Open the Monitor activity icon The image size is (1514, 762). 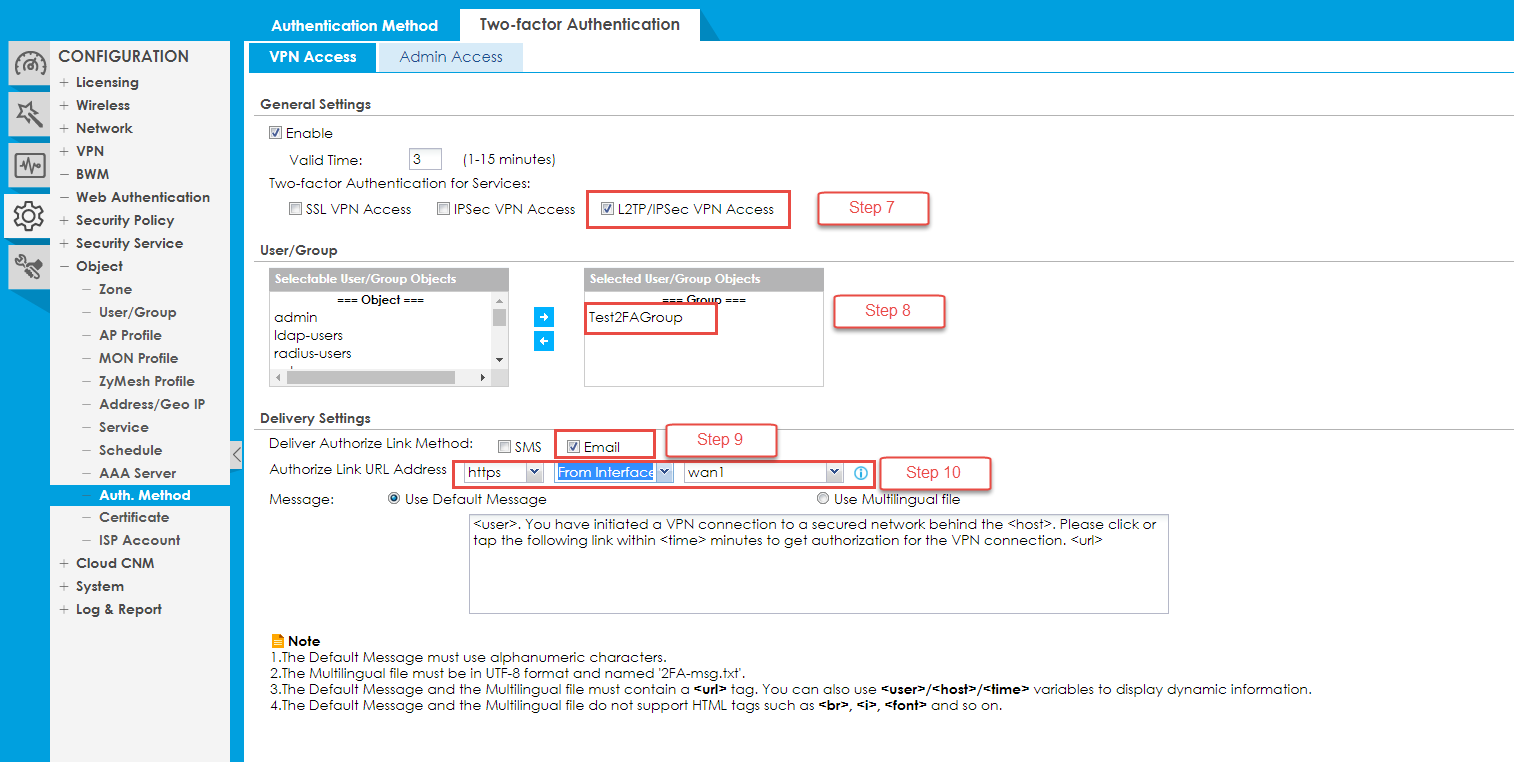coord(29,165)
